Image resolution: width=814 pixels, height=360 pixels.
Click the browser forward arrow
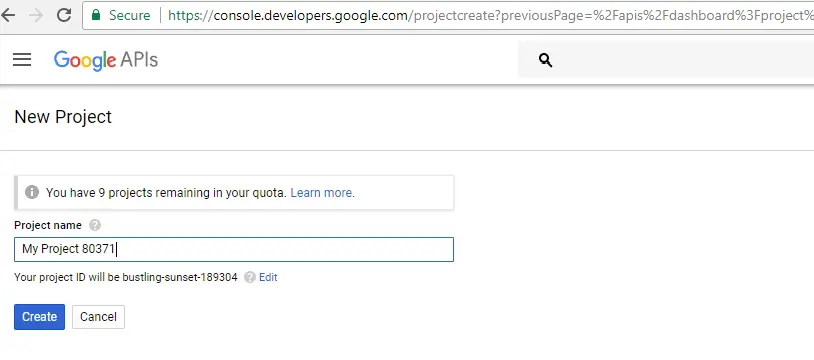(x=36, y=15)
